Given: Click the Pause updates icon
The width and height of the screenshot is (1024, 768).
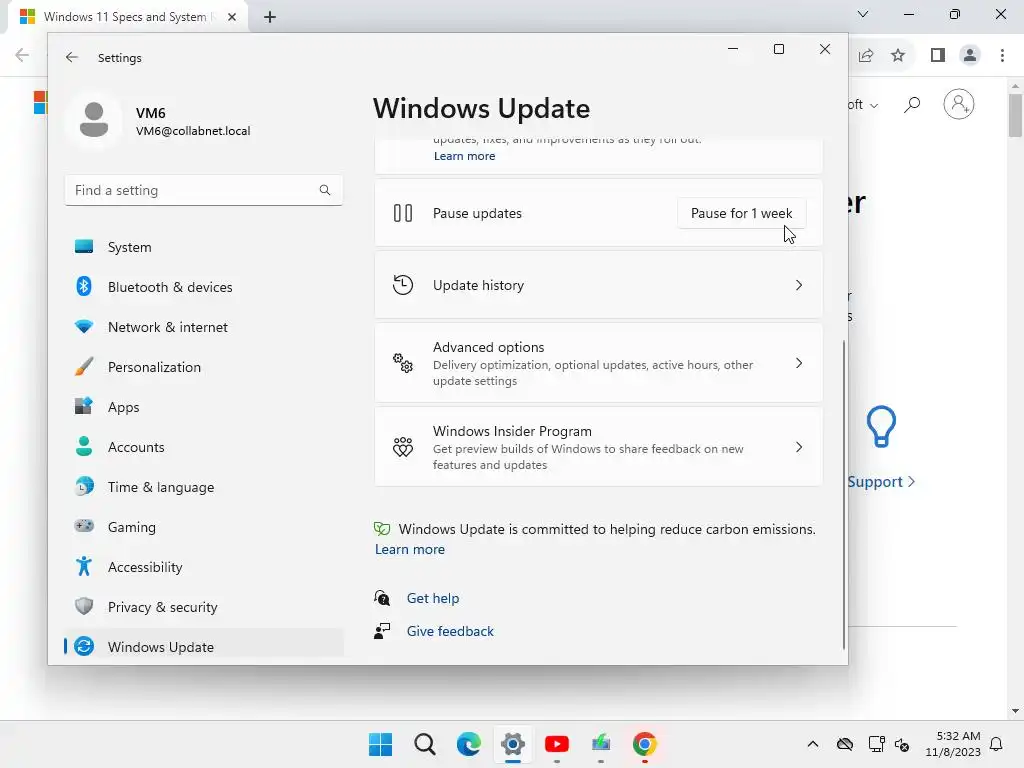Looking at the screenshot, I should click(x=403, y=213).
